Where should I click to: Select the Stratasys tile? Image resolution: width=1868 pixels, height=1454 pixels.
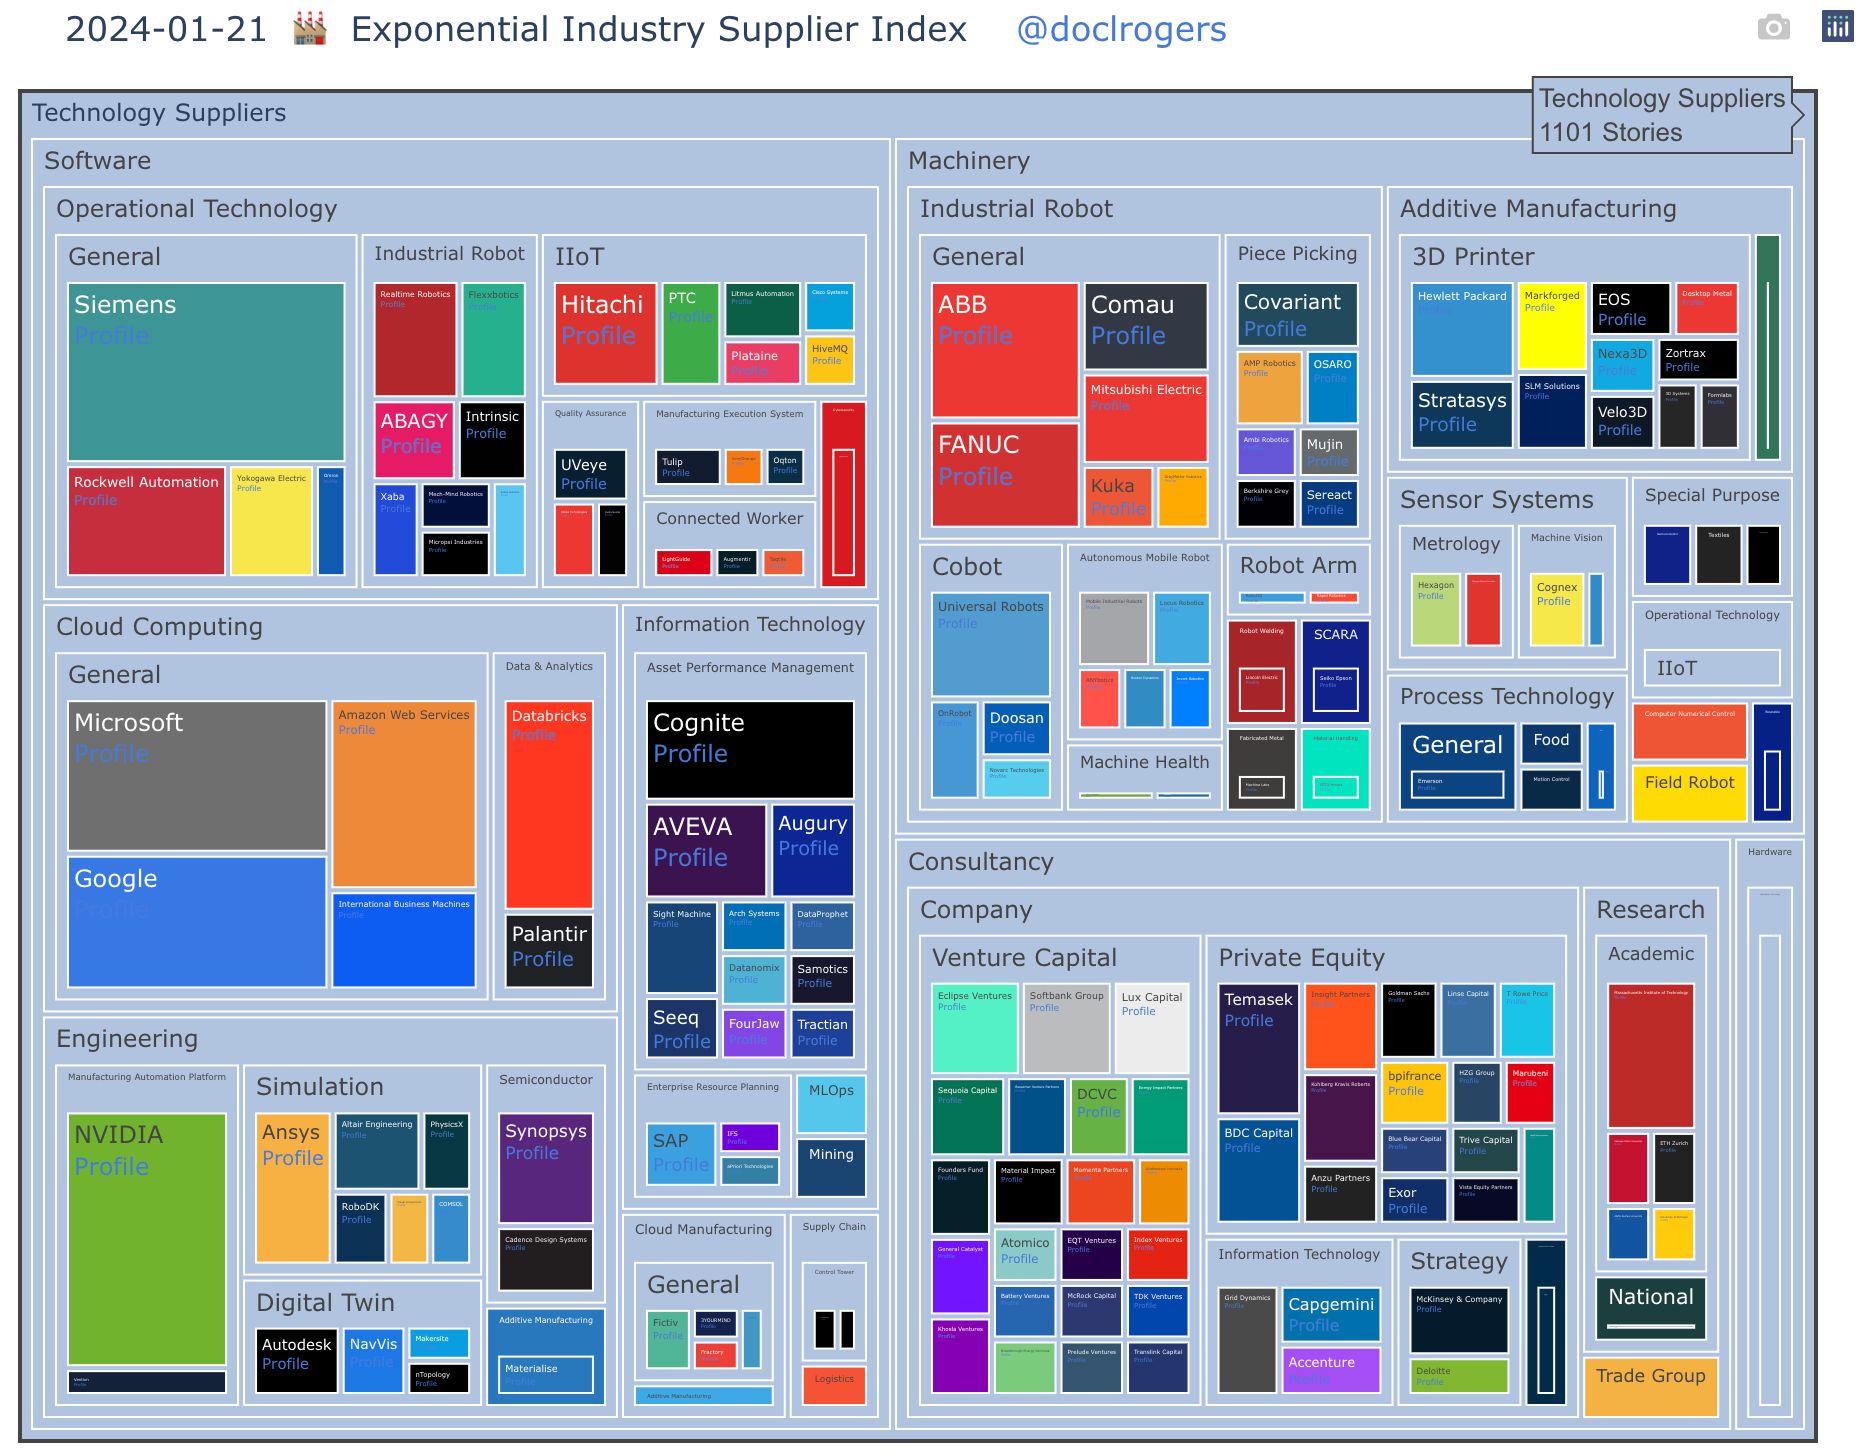click(1462, 414)
